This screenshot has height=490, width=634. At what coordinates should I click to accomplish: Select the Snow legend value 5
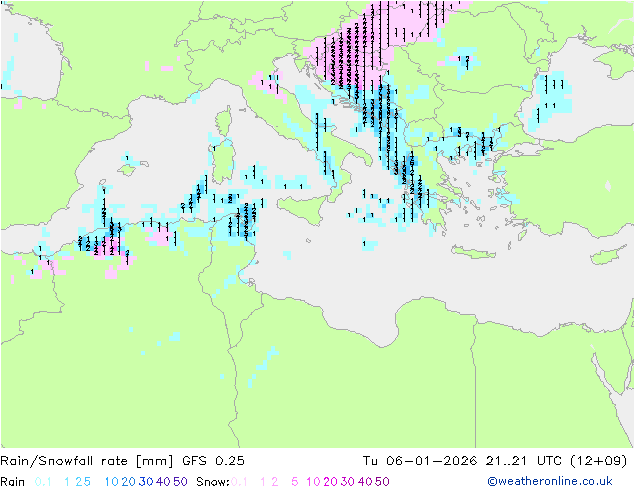(295, 482)
